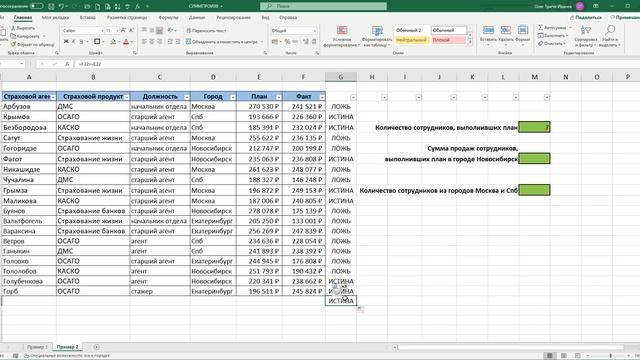Open the Данные ribbon tab
The width and height of the screenshot is (640, 360).
point(197,18)
